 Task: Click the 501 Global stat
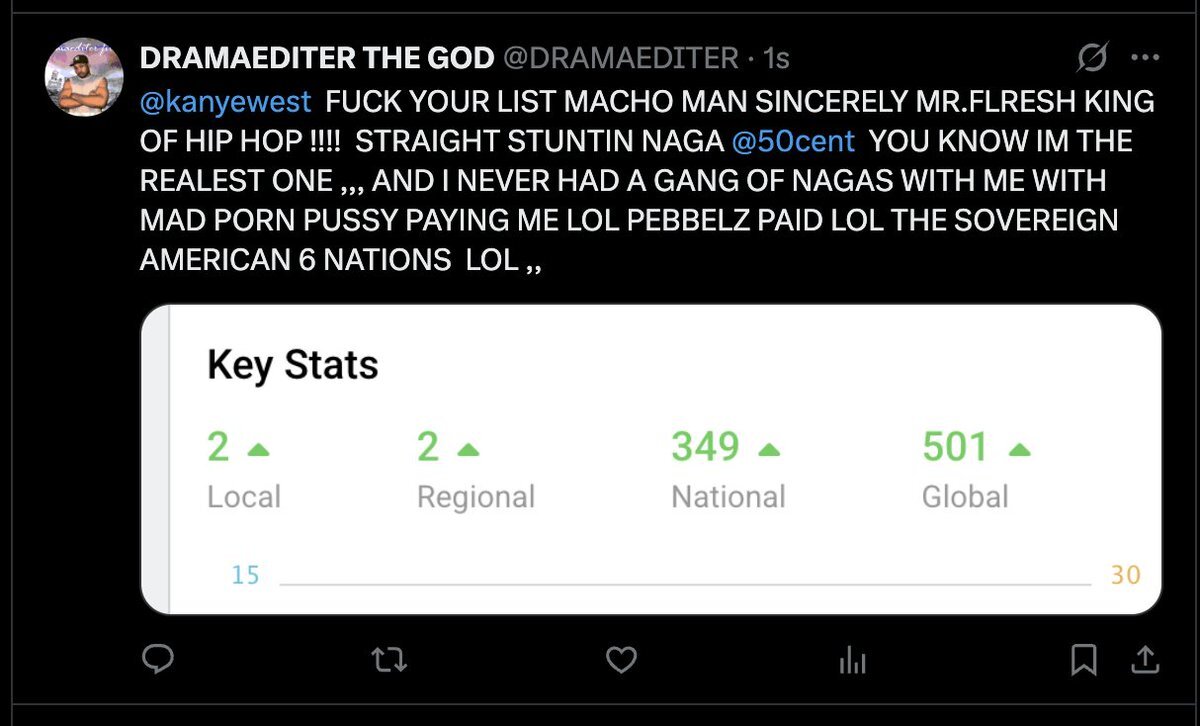pyautogui.click(x=955, y=448)
